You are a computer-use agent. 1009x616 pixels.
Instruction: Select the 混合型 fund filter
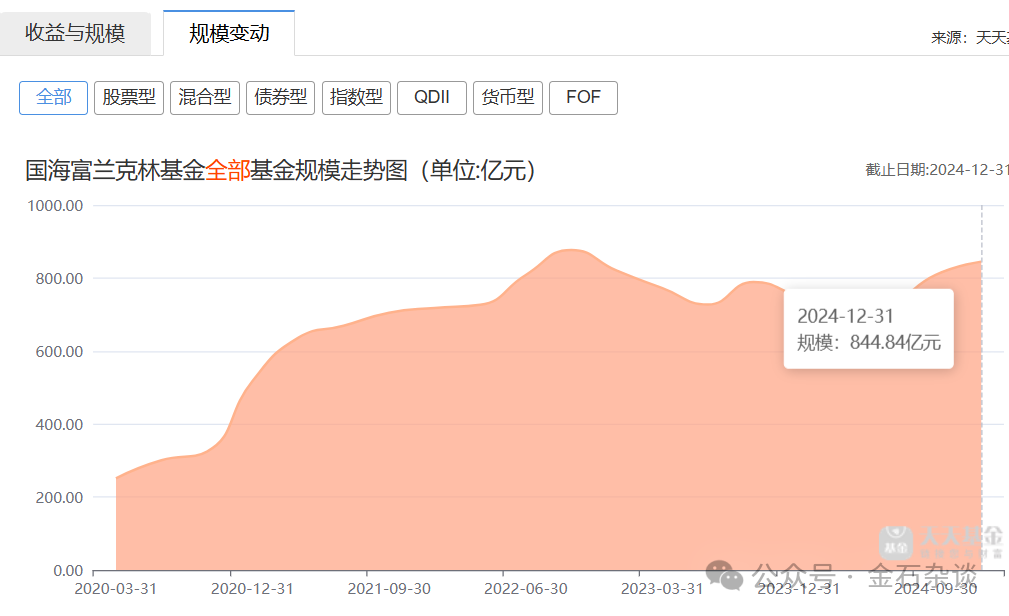204,97
